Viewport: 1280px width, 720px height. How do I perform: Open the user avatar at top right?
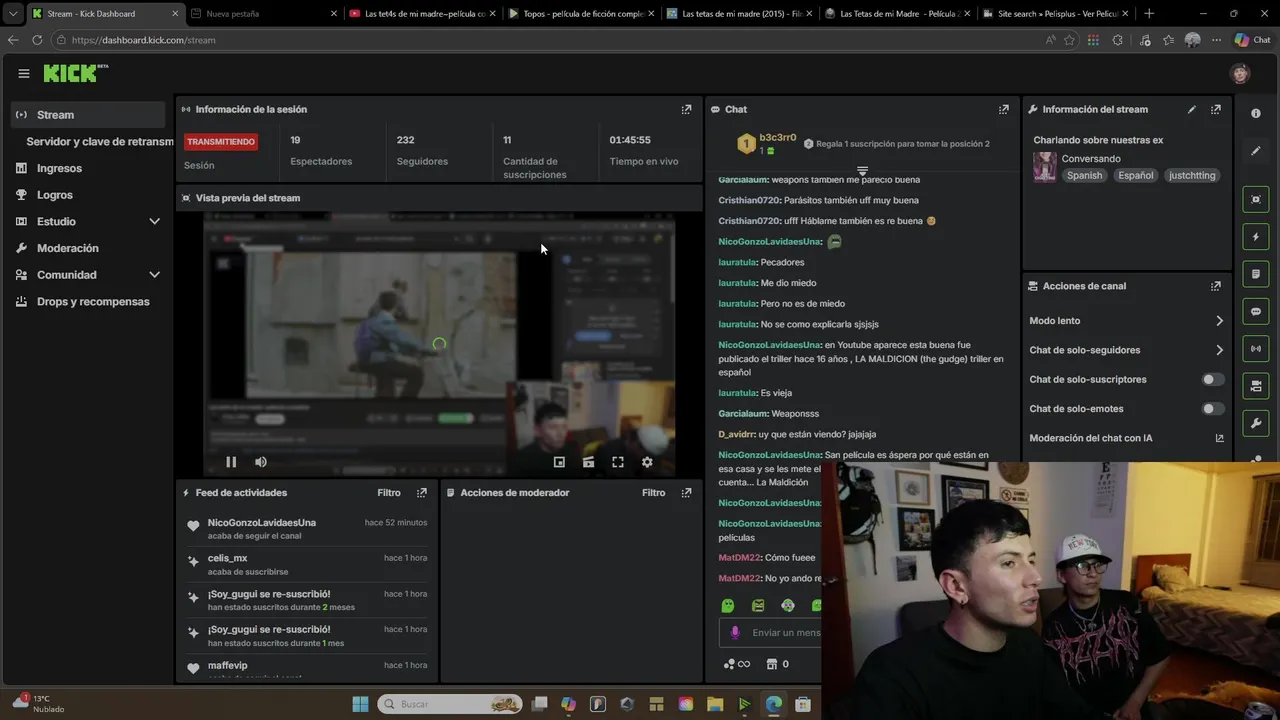coord(1240,73)
